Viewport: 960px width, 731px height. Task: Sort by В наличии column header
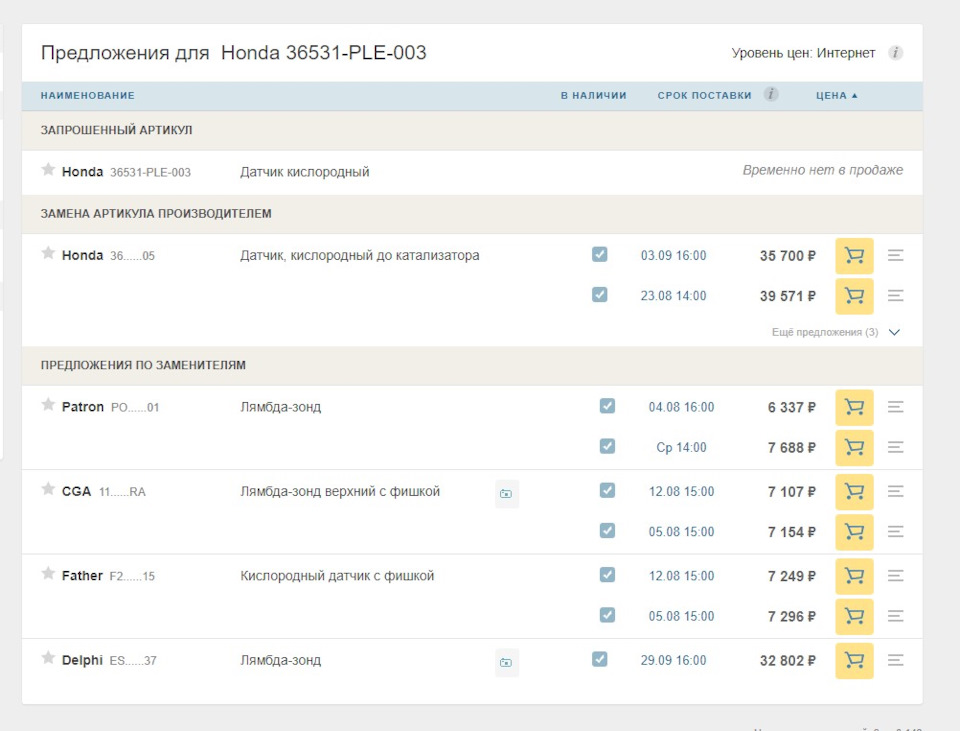click(x=593, y=96)
